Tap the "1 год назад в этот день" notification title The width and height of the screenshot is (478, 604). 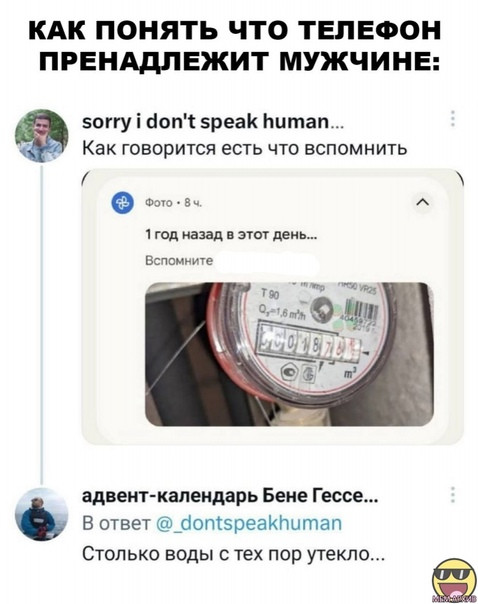pyautogui.click(x=231, y=234)
